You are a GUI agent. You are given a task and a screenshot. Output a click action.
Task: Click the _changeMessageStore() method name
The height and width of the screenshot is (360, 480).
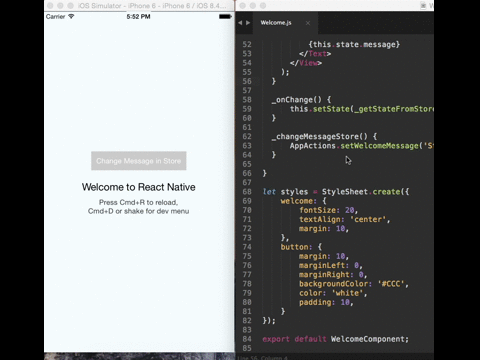(x=320, y=136)
